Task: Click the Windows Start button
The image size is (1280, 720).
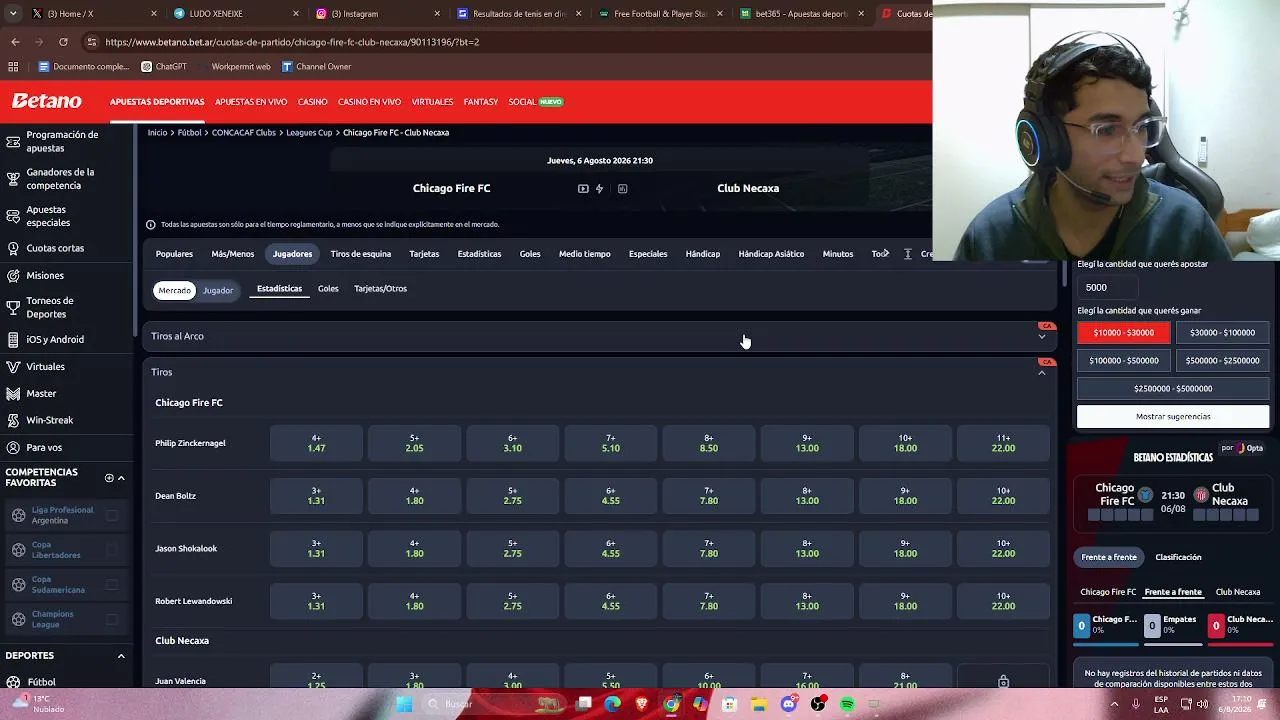Action: click(404, 704)
